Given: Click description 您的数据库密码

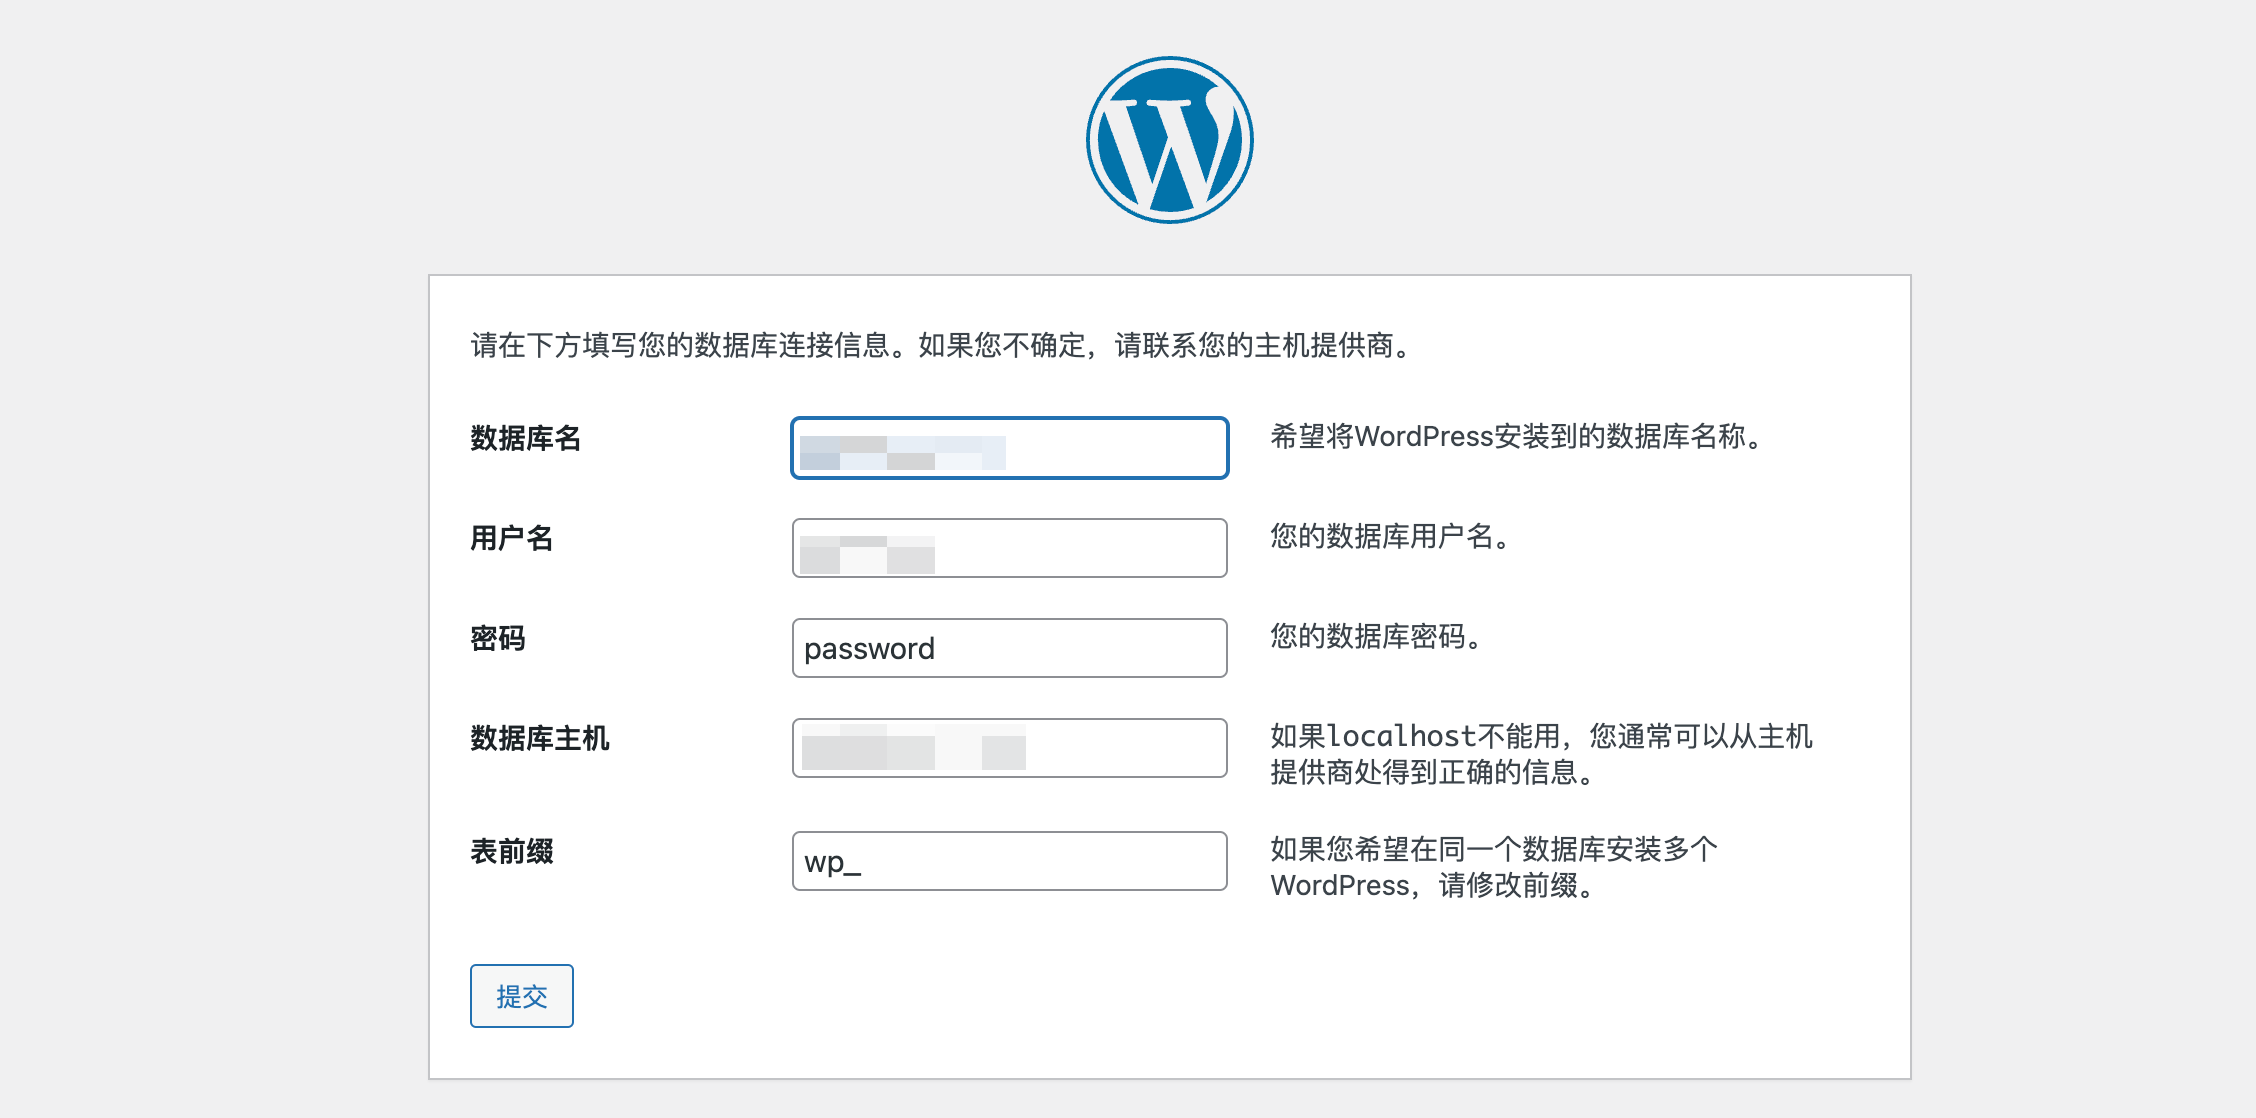Looking at the screenshot, I should (x=1376, y=636).
